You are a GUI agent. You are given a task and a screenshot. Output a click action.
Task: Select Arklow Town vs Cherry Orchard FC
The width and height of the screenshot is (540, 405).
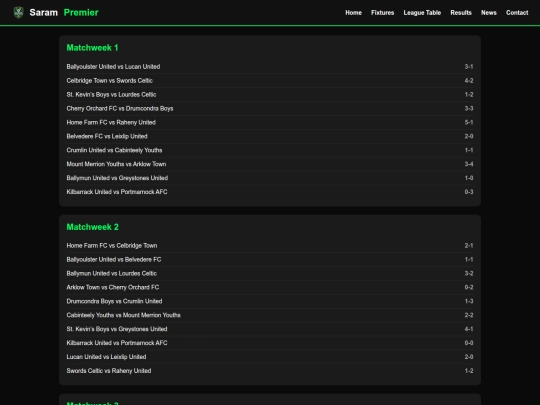pyautogui.click(x=270, y=287)
